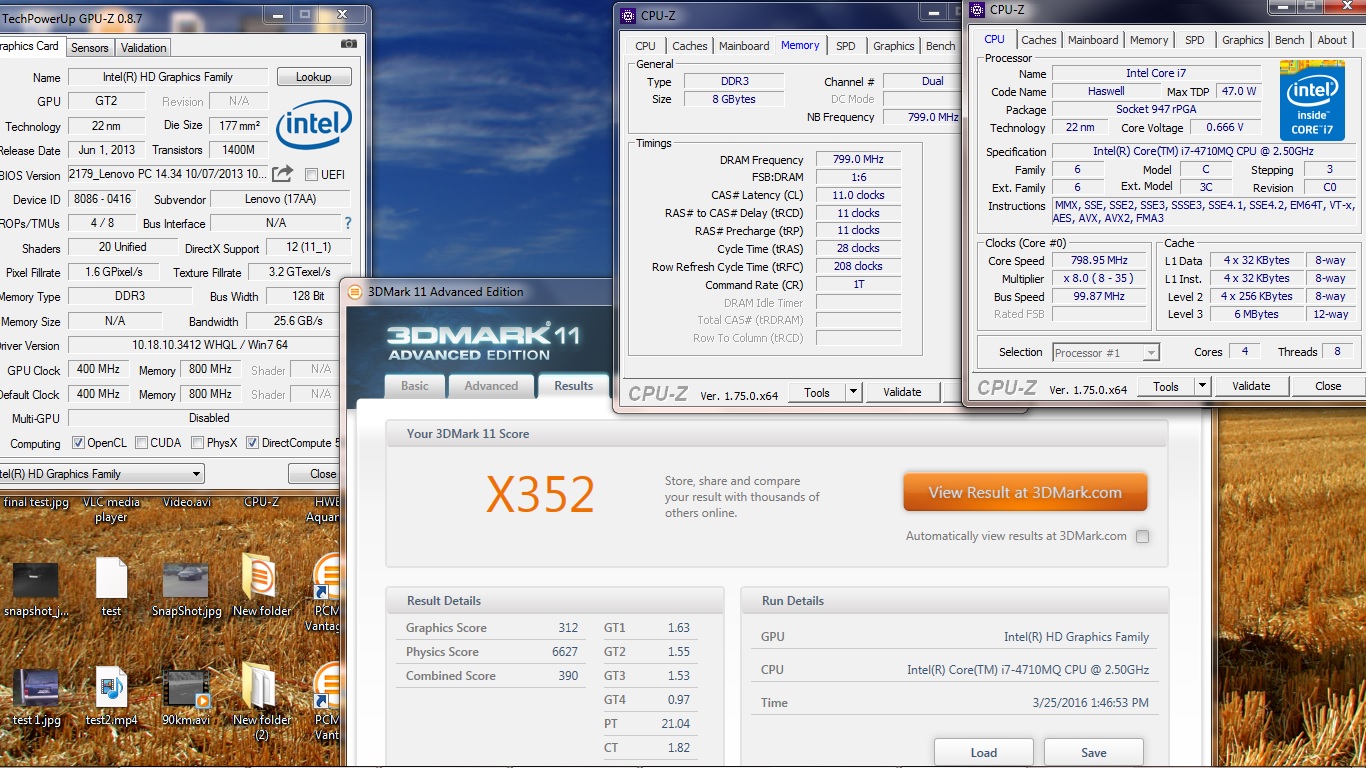The height and width of the screenshot is (768, 1366).
Task: Select the blank 'test' file icon
Action: click(111, 588)
